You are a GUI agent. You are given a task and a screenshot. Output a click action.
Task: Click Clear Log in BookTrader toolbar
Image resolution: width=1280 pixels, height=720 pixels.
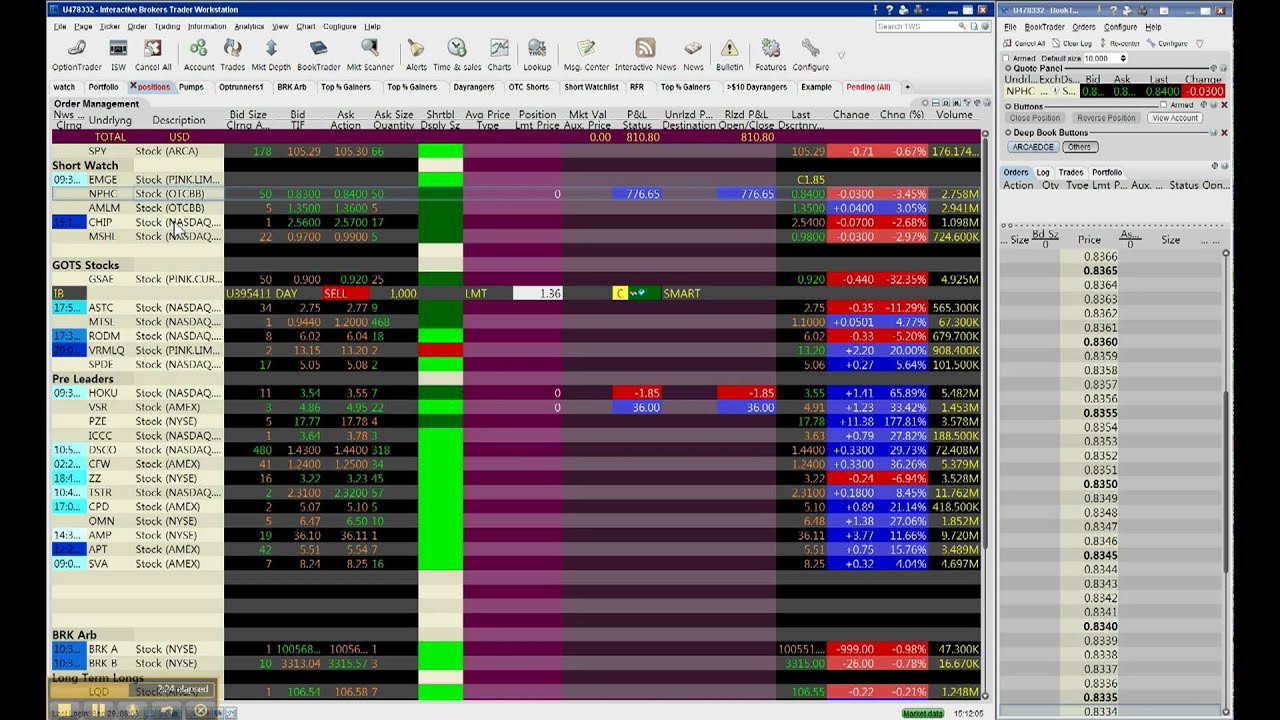pyautogui.click(x=1072, y=43)
